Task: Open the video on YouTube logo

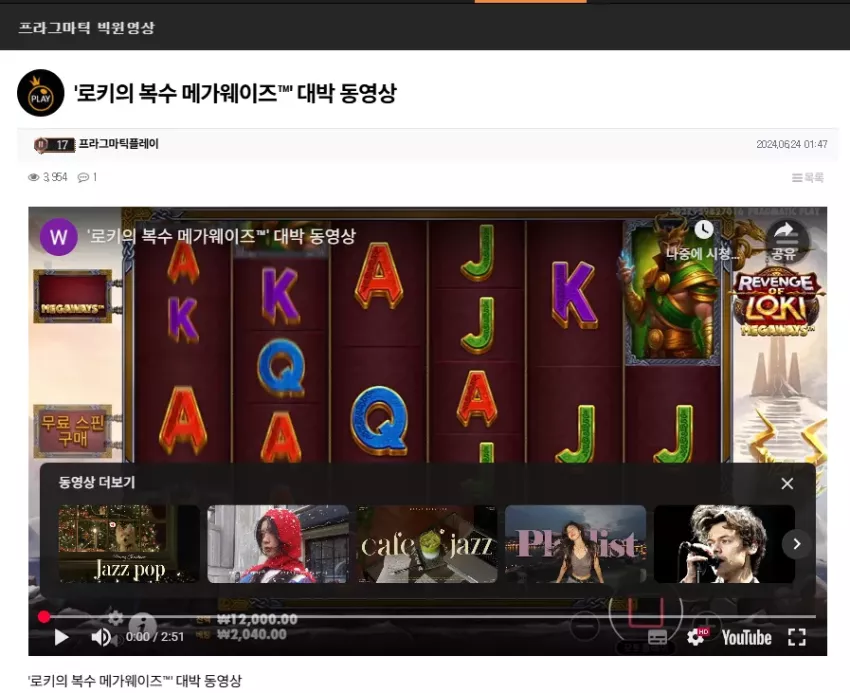Action: pos(746,638)
